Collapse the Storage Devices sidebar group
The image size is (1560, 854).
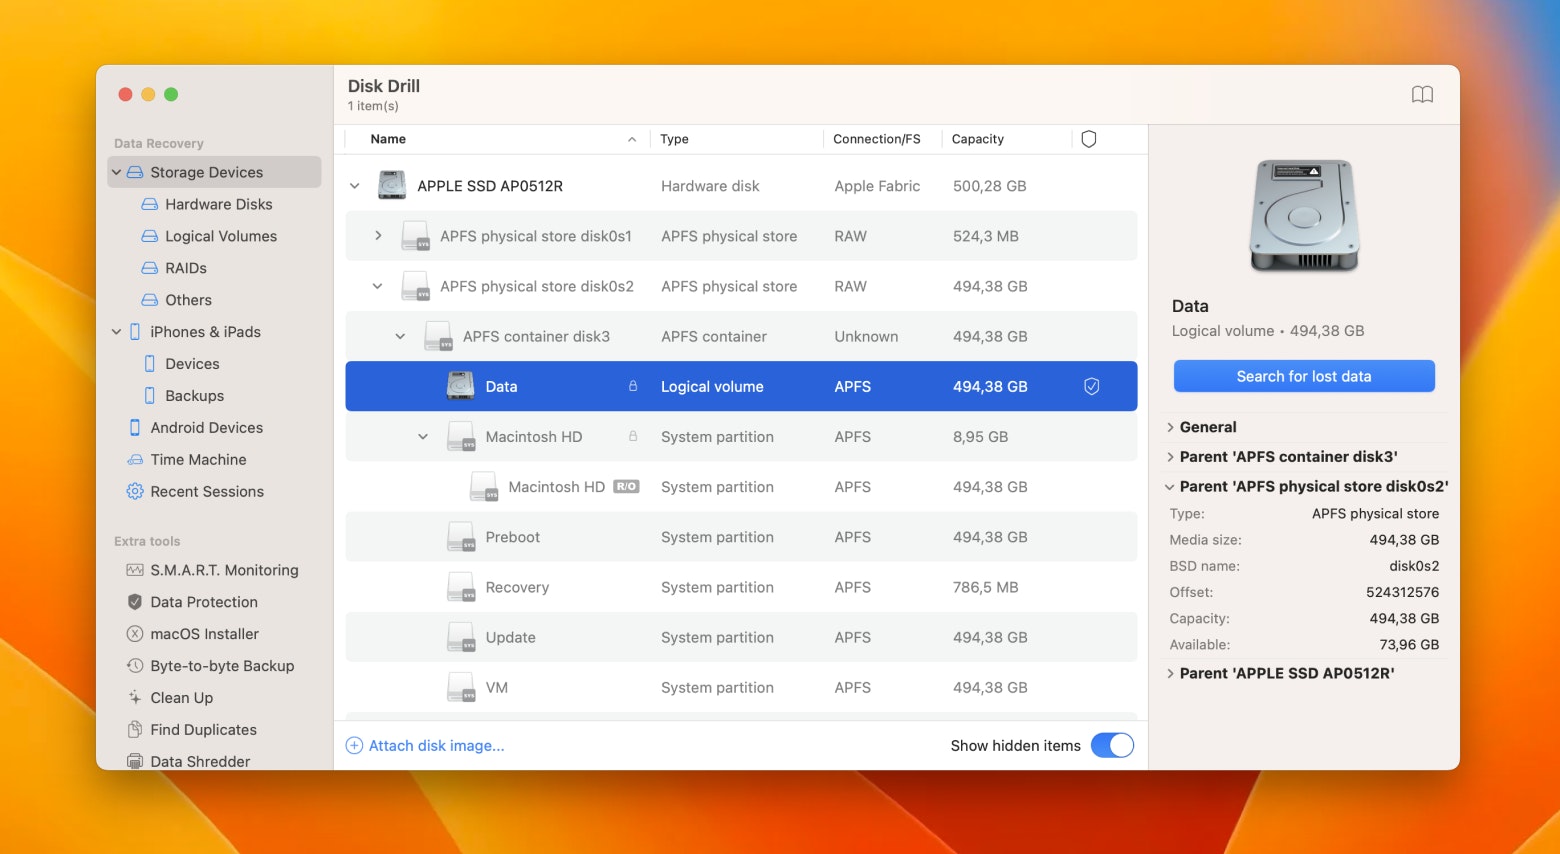tap(116, 172)
